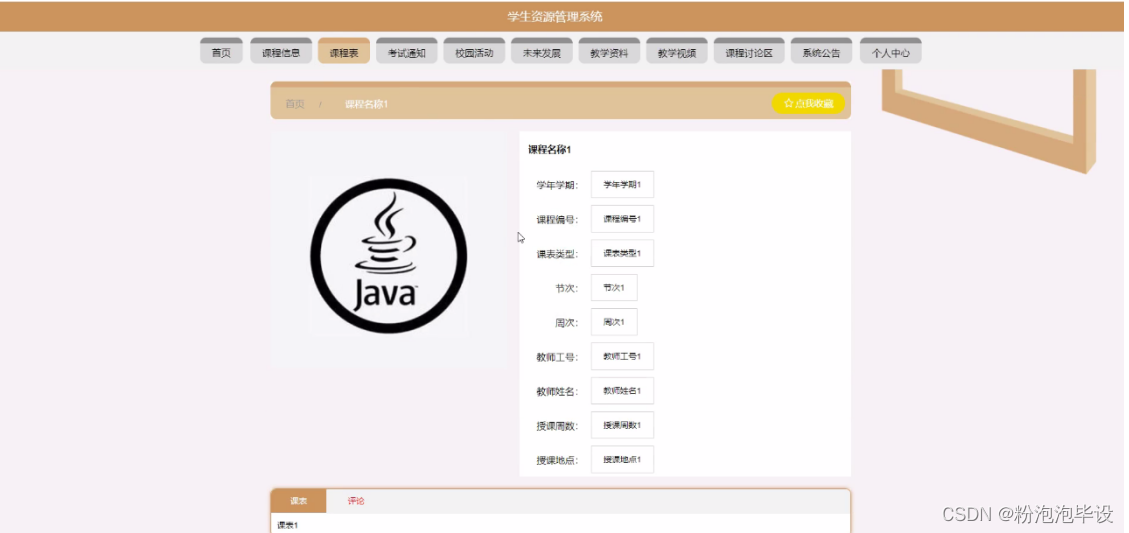Go to the 首页 navigation tab
1129x533 pixels.
[221, 51]
